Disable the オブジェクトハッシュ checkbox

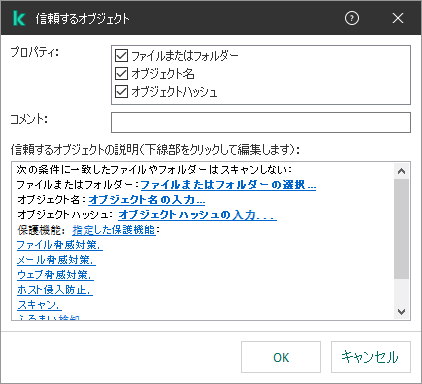pos(121,91)
